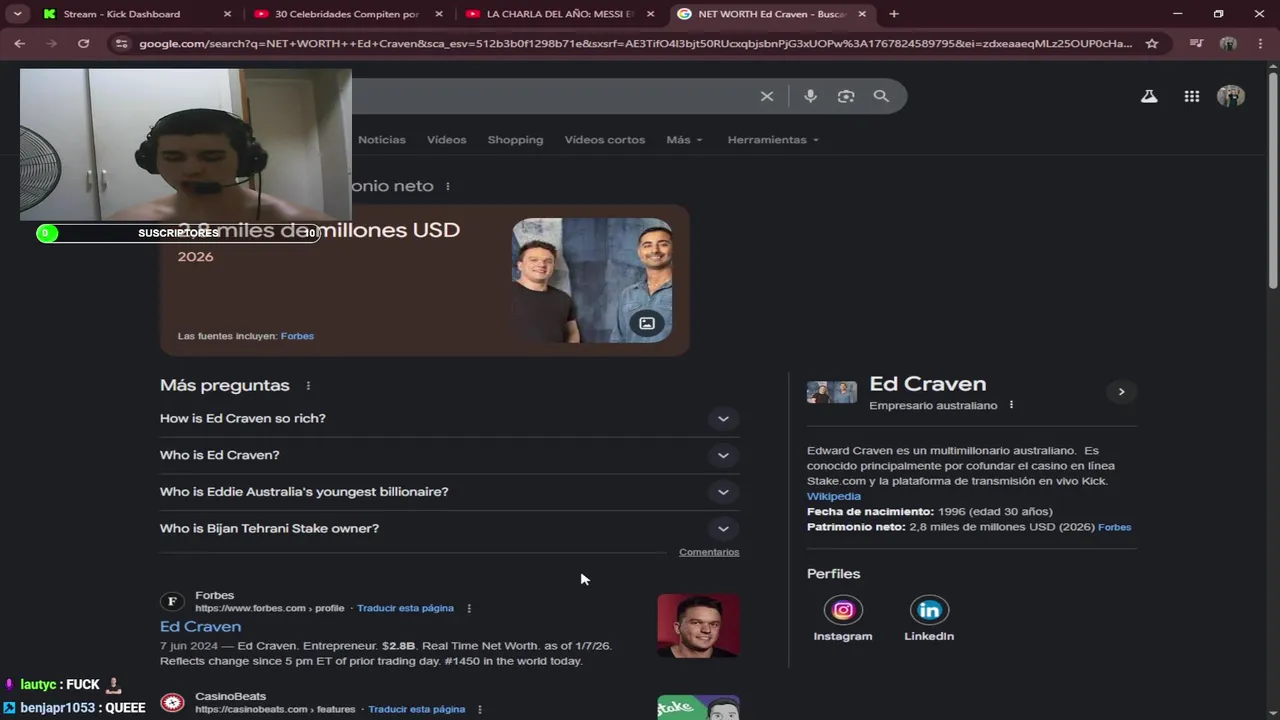Select the Videos search filter
Image resolution: width=1280 pixels, height=720 pixels.
point(447,140)
